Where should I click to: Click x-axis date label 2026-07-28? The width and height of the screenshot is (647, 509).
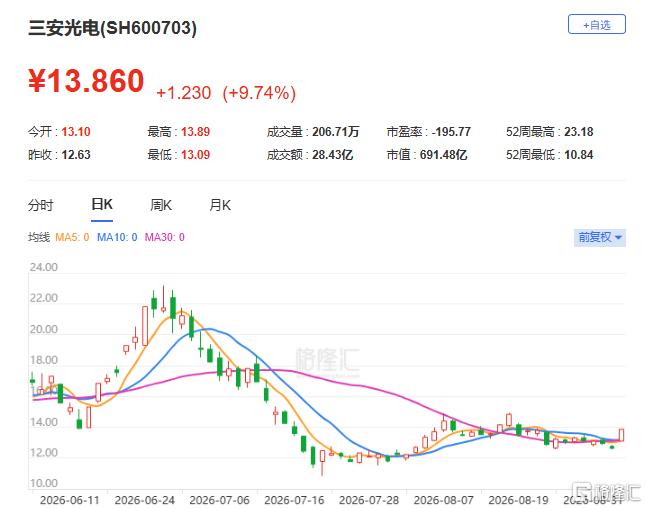click(x=369, y=500)
